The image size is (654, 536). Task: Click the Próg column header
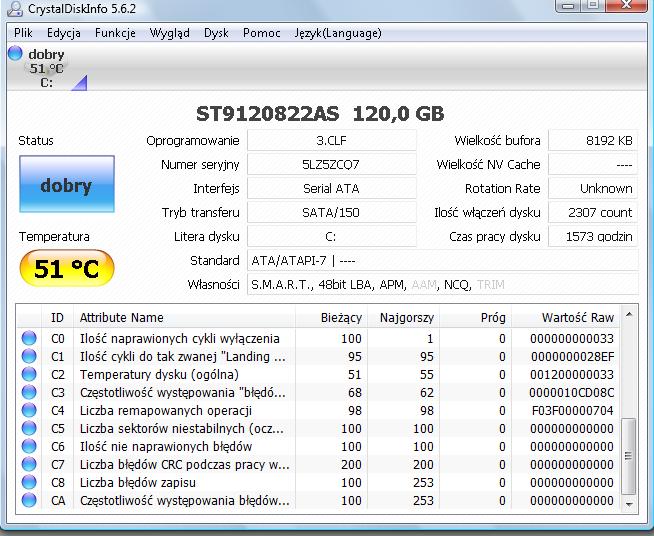475,317
